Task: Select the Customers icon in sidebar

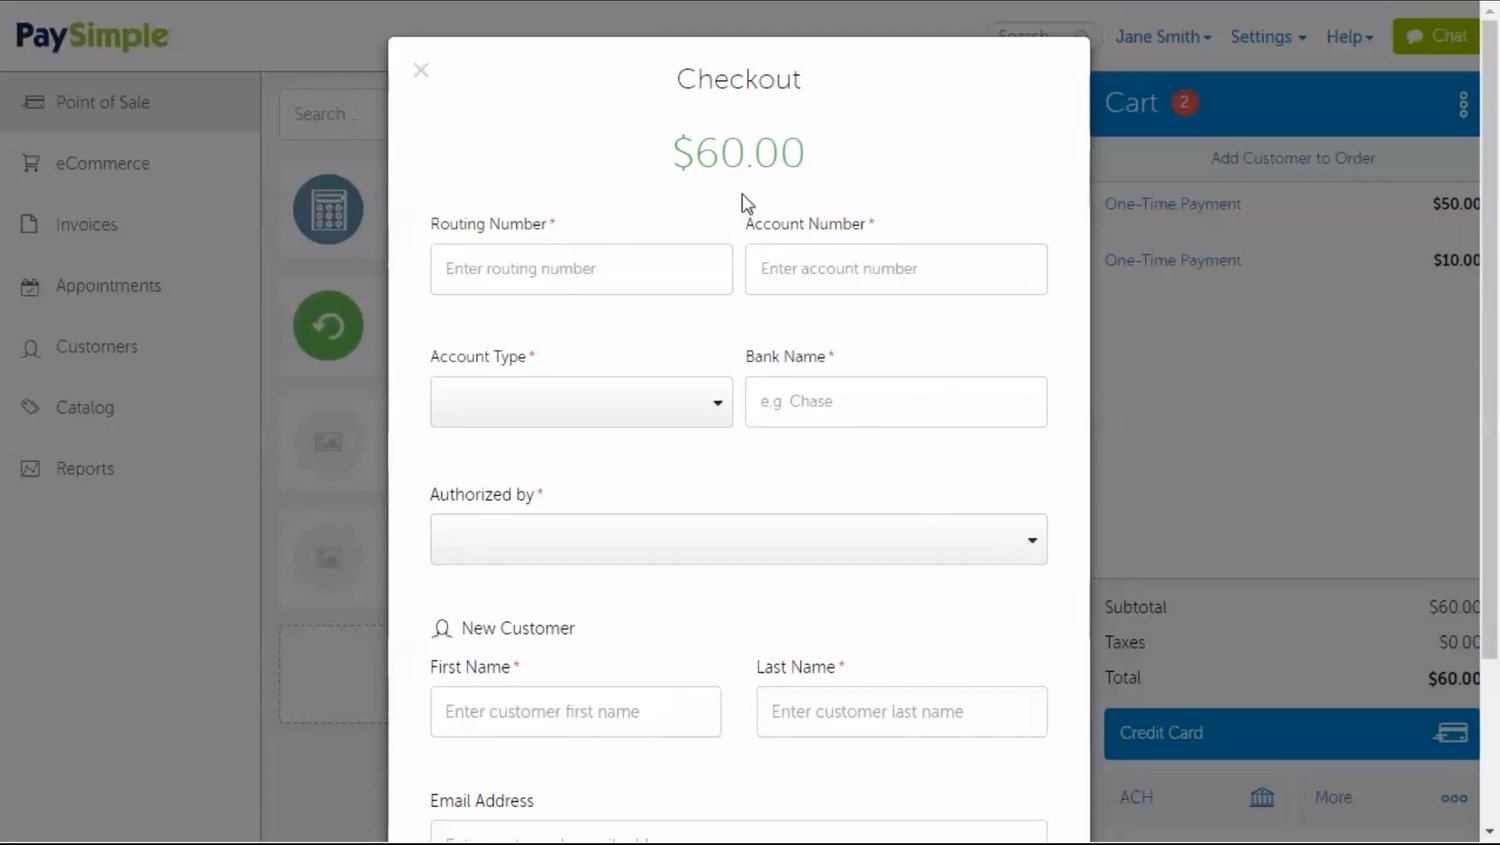Action: (30, 346)
